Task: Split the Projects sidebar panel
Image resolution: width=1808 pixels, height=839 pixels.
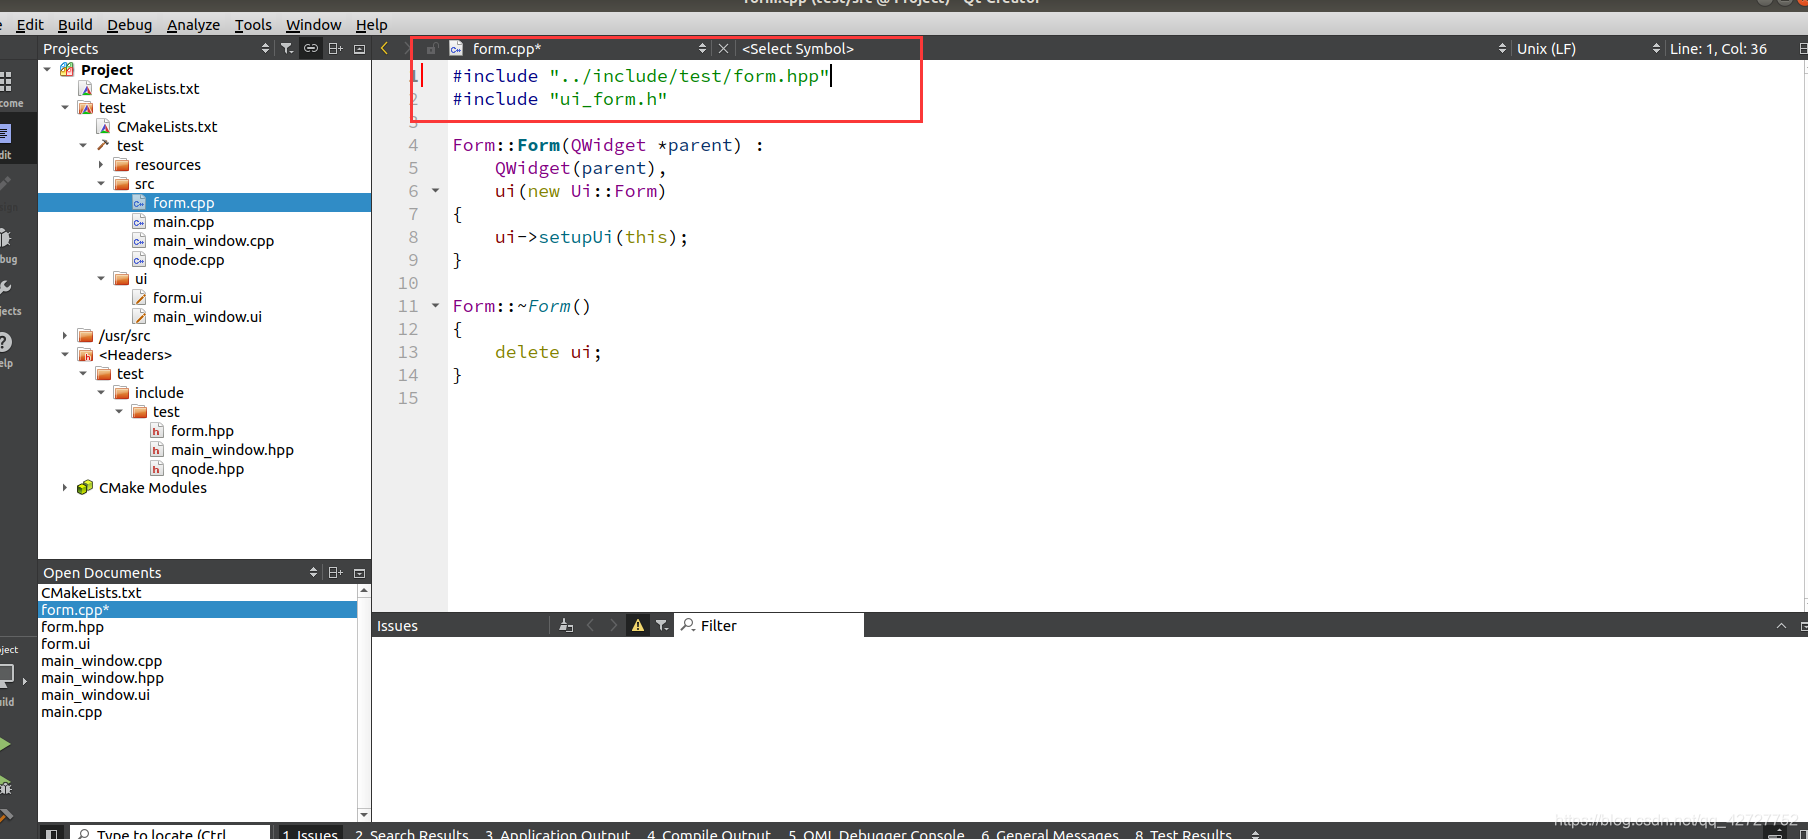Action: click(x=336, y=48)
